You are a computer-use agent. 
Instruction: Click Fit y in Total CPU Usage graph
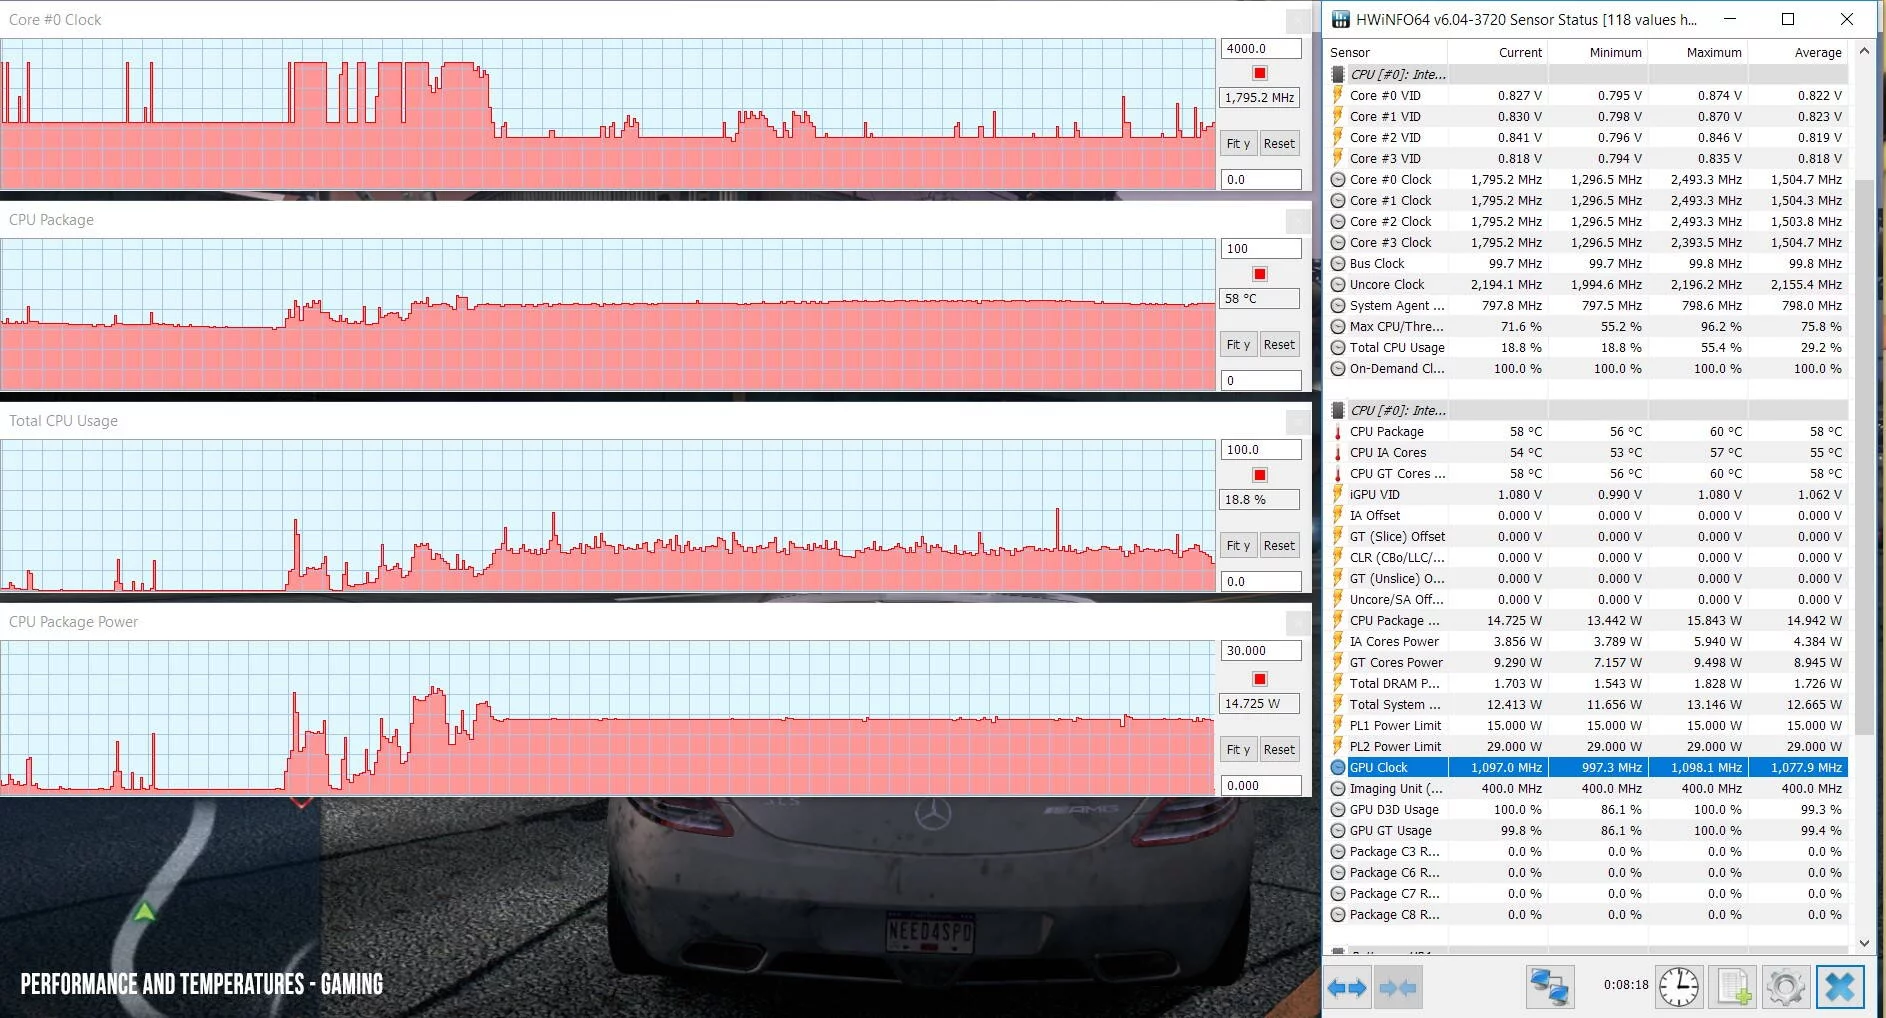tap(1238, 545)
